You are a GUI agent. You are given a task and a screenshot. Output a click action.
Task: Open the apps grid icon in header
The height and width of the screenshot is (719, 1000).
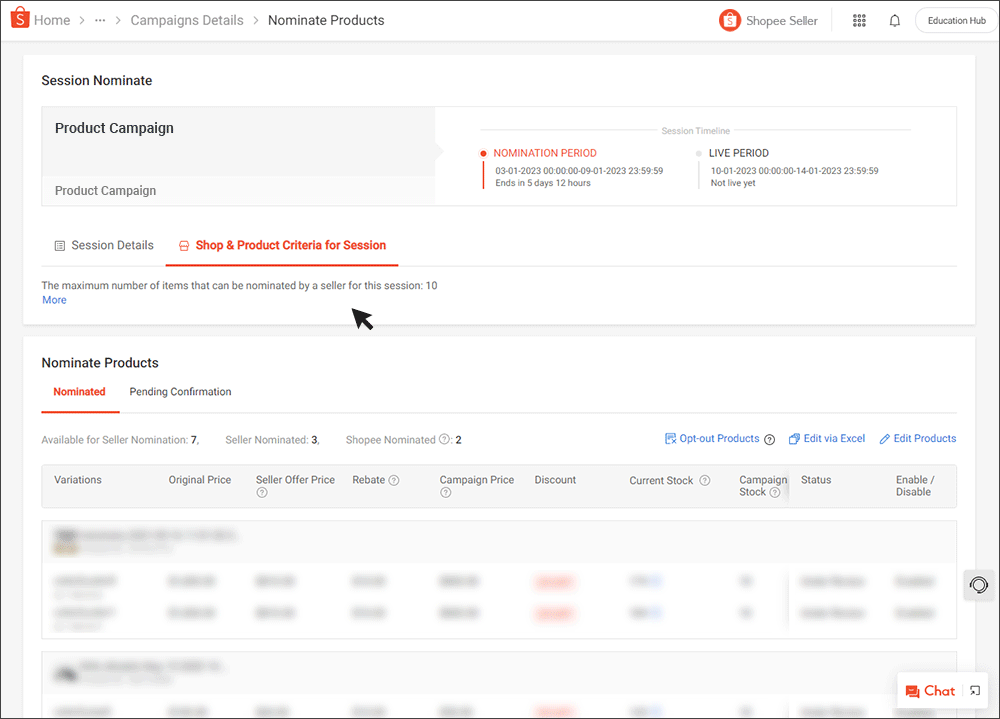[x=859, y=19]
